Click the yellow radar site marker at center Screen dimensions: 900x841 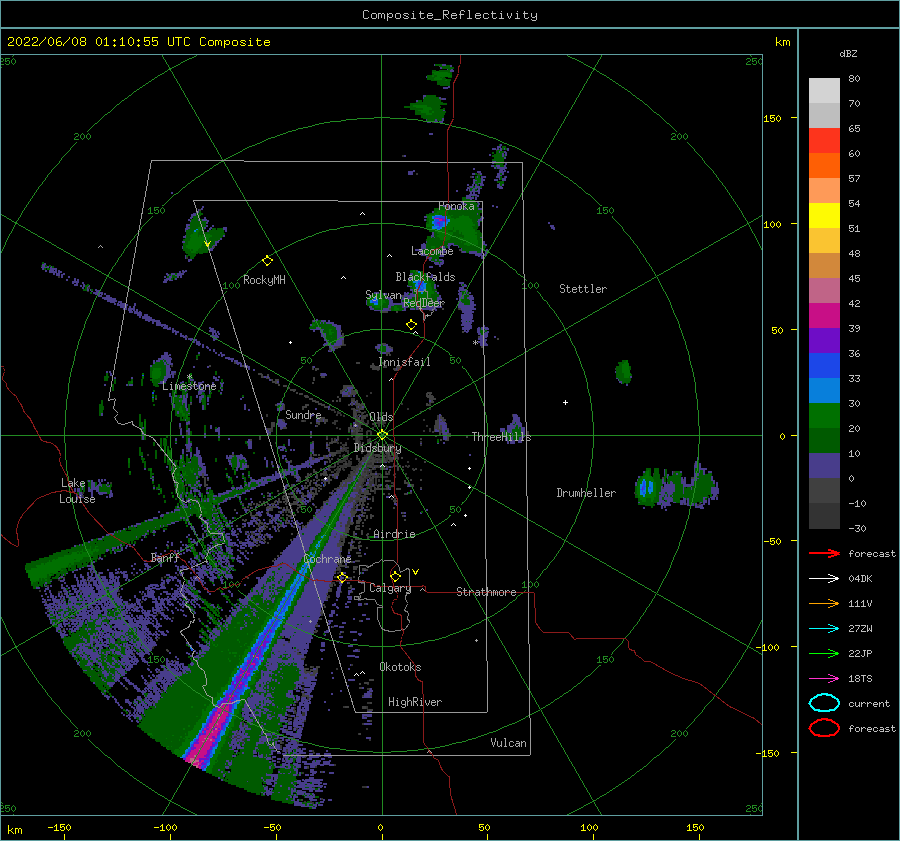coord(382,435)
